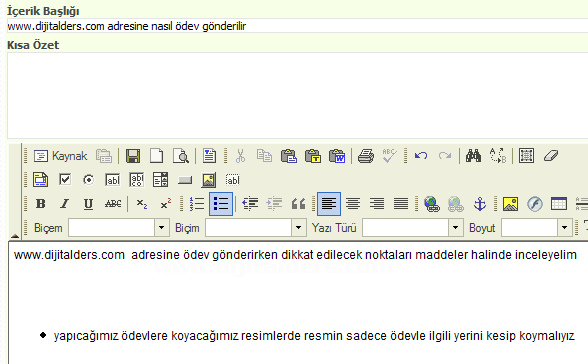The height and width of the screenshot is (364, 588).
Task: Click the Templates icon next to Kaynak
Action: point(104,156)
